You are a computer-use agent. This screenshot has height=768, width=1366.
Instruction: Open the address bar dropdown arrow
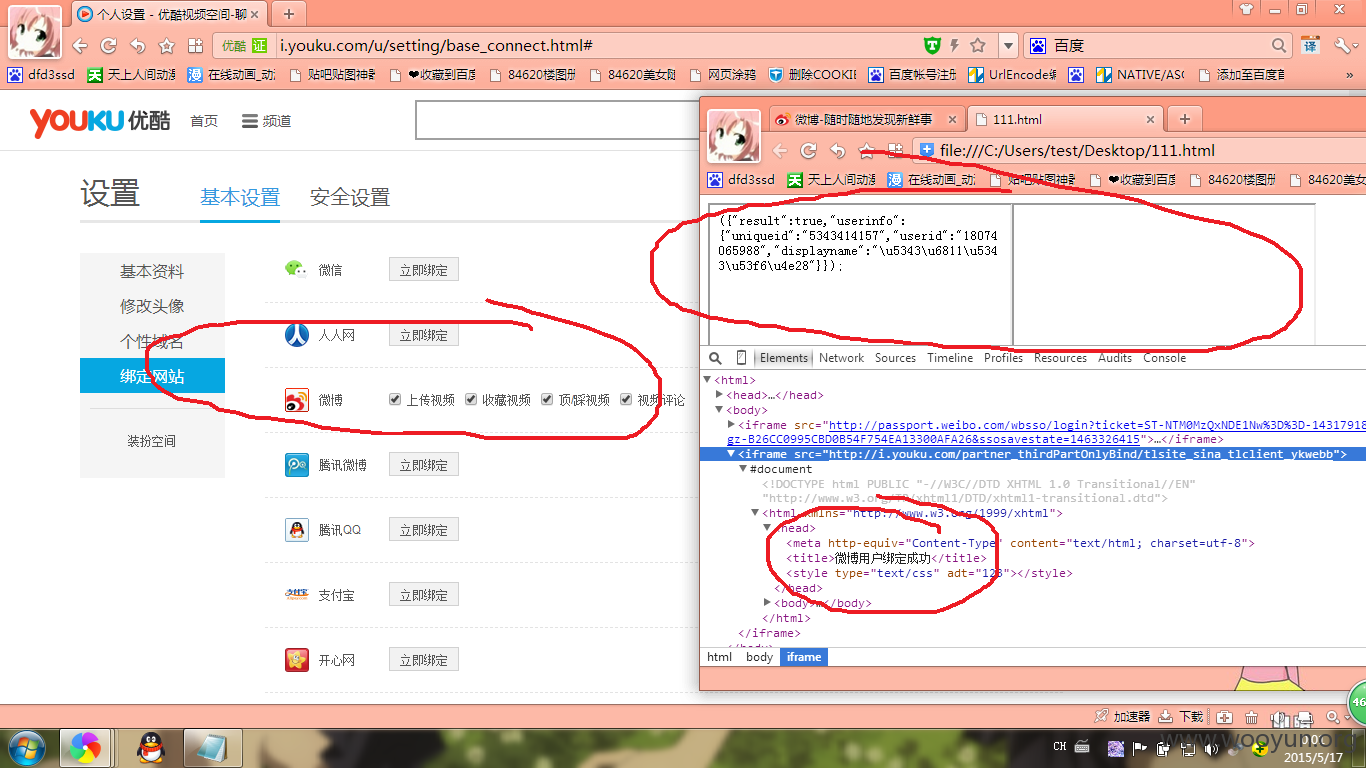[1008, 45]
